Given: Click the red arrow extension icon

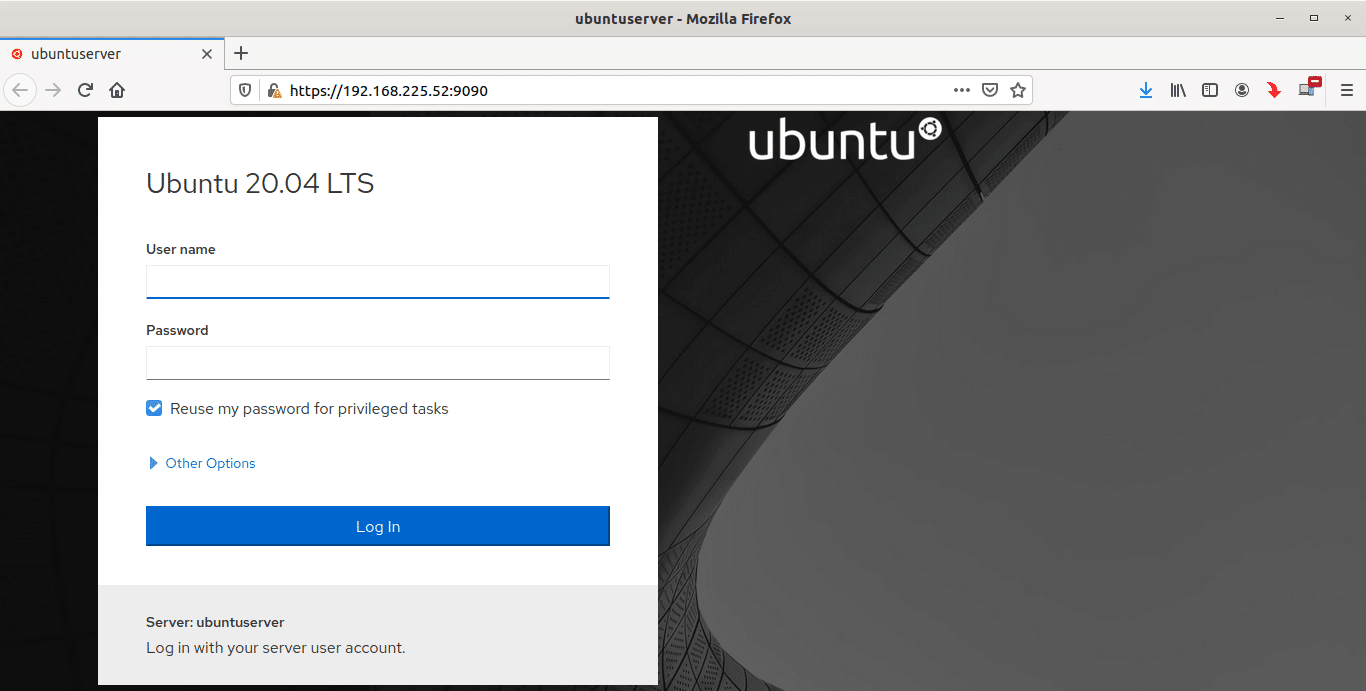Looking at the screenshot, I should click(x=1274, y=90).
